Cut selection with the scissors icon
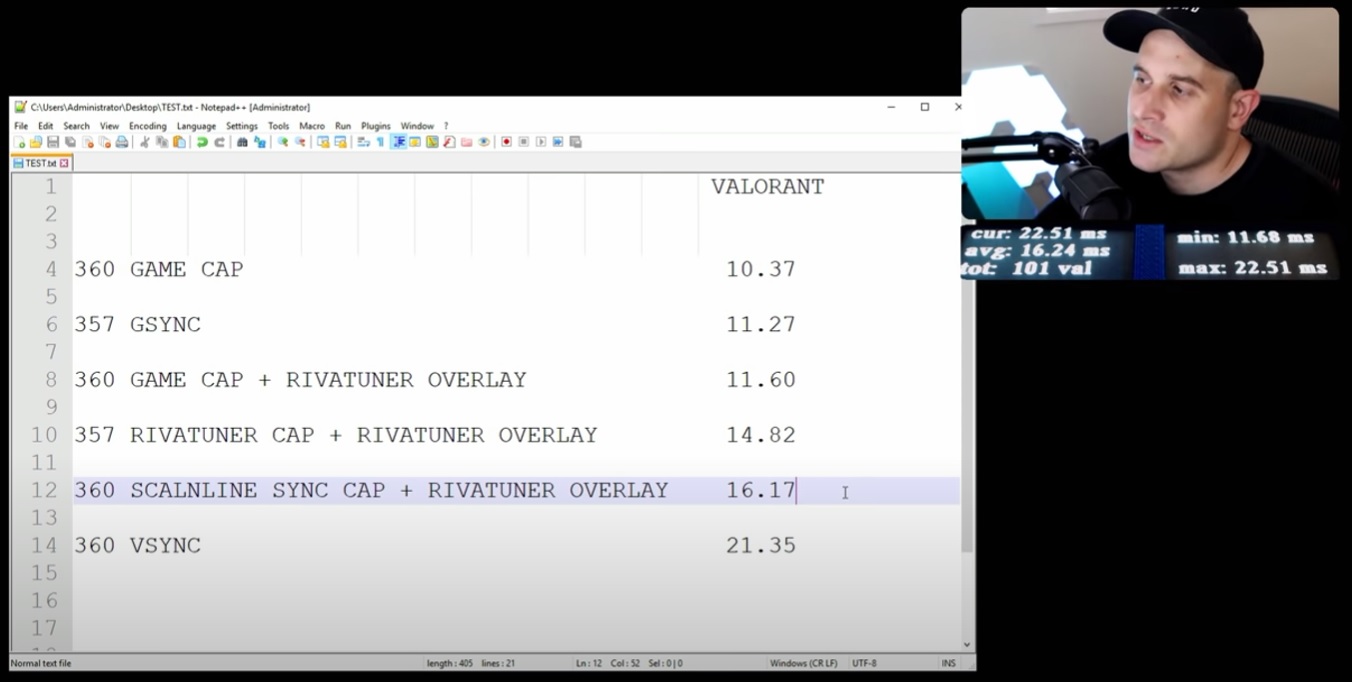The image size is (1352, 682). pos(143,142)
